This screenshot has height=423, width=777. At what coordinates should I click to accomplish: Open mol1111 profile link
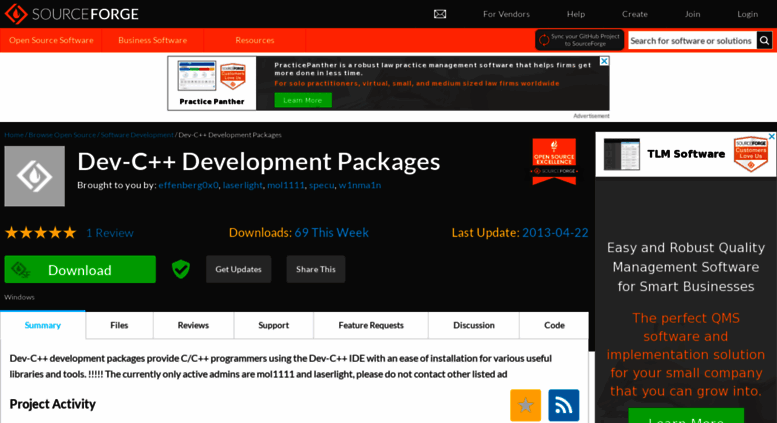285,185
